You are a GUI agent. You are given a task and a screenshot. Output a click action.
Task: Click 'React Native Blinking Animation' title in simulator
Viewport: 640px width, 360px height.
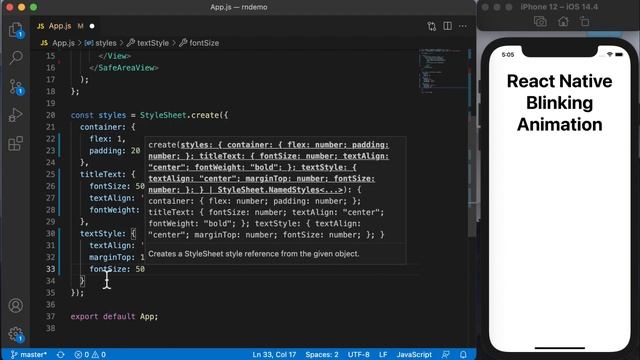coord(559,103)
